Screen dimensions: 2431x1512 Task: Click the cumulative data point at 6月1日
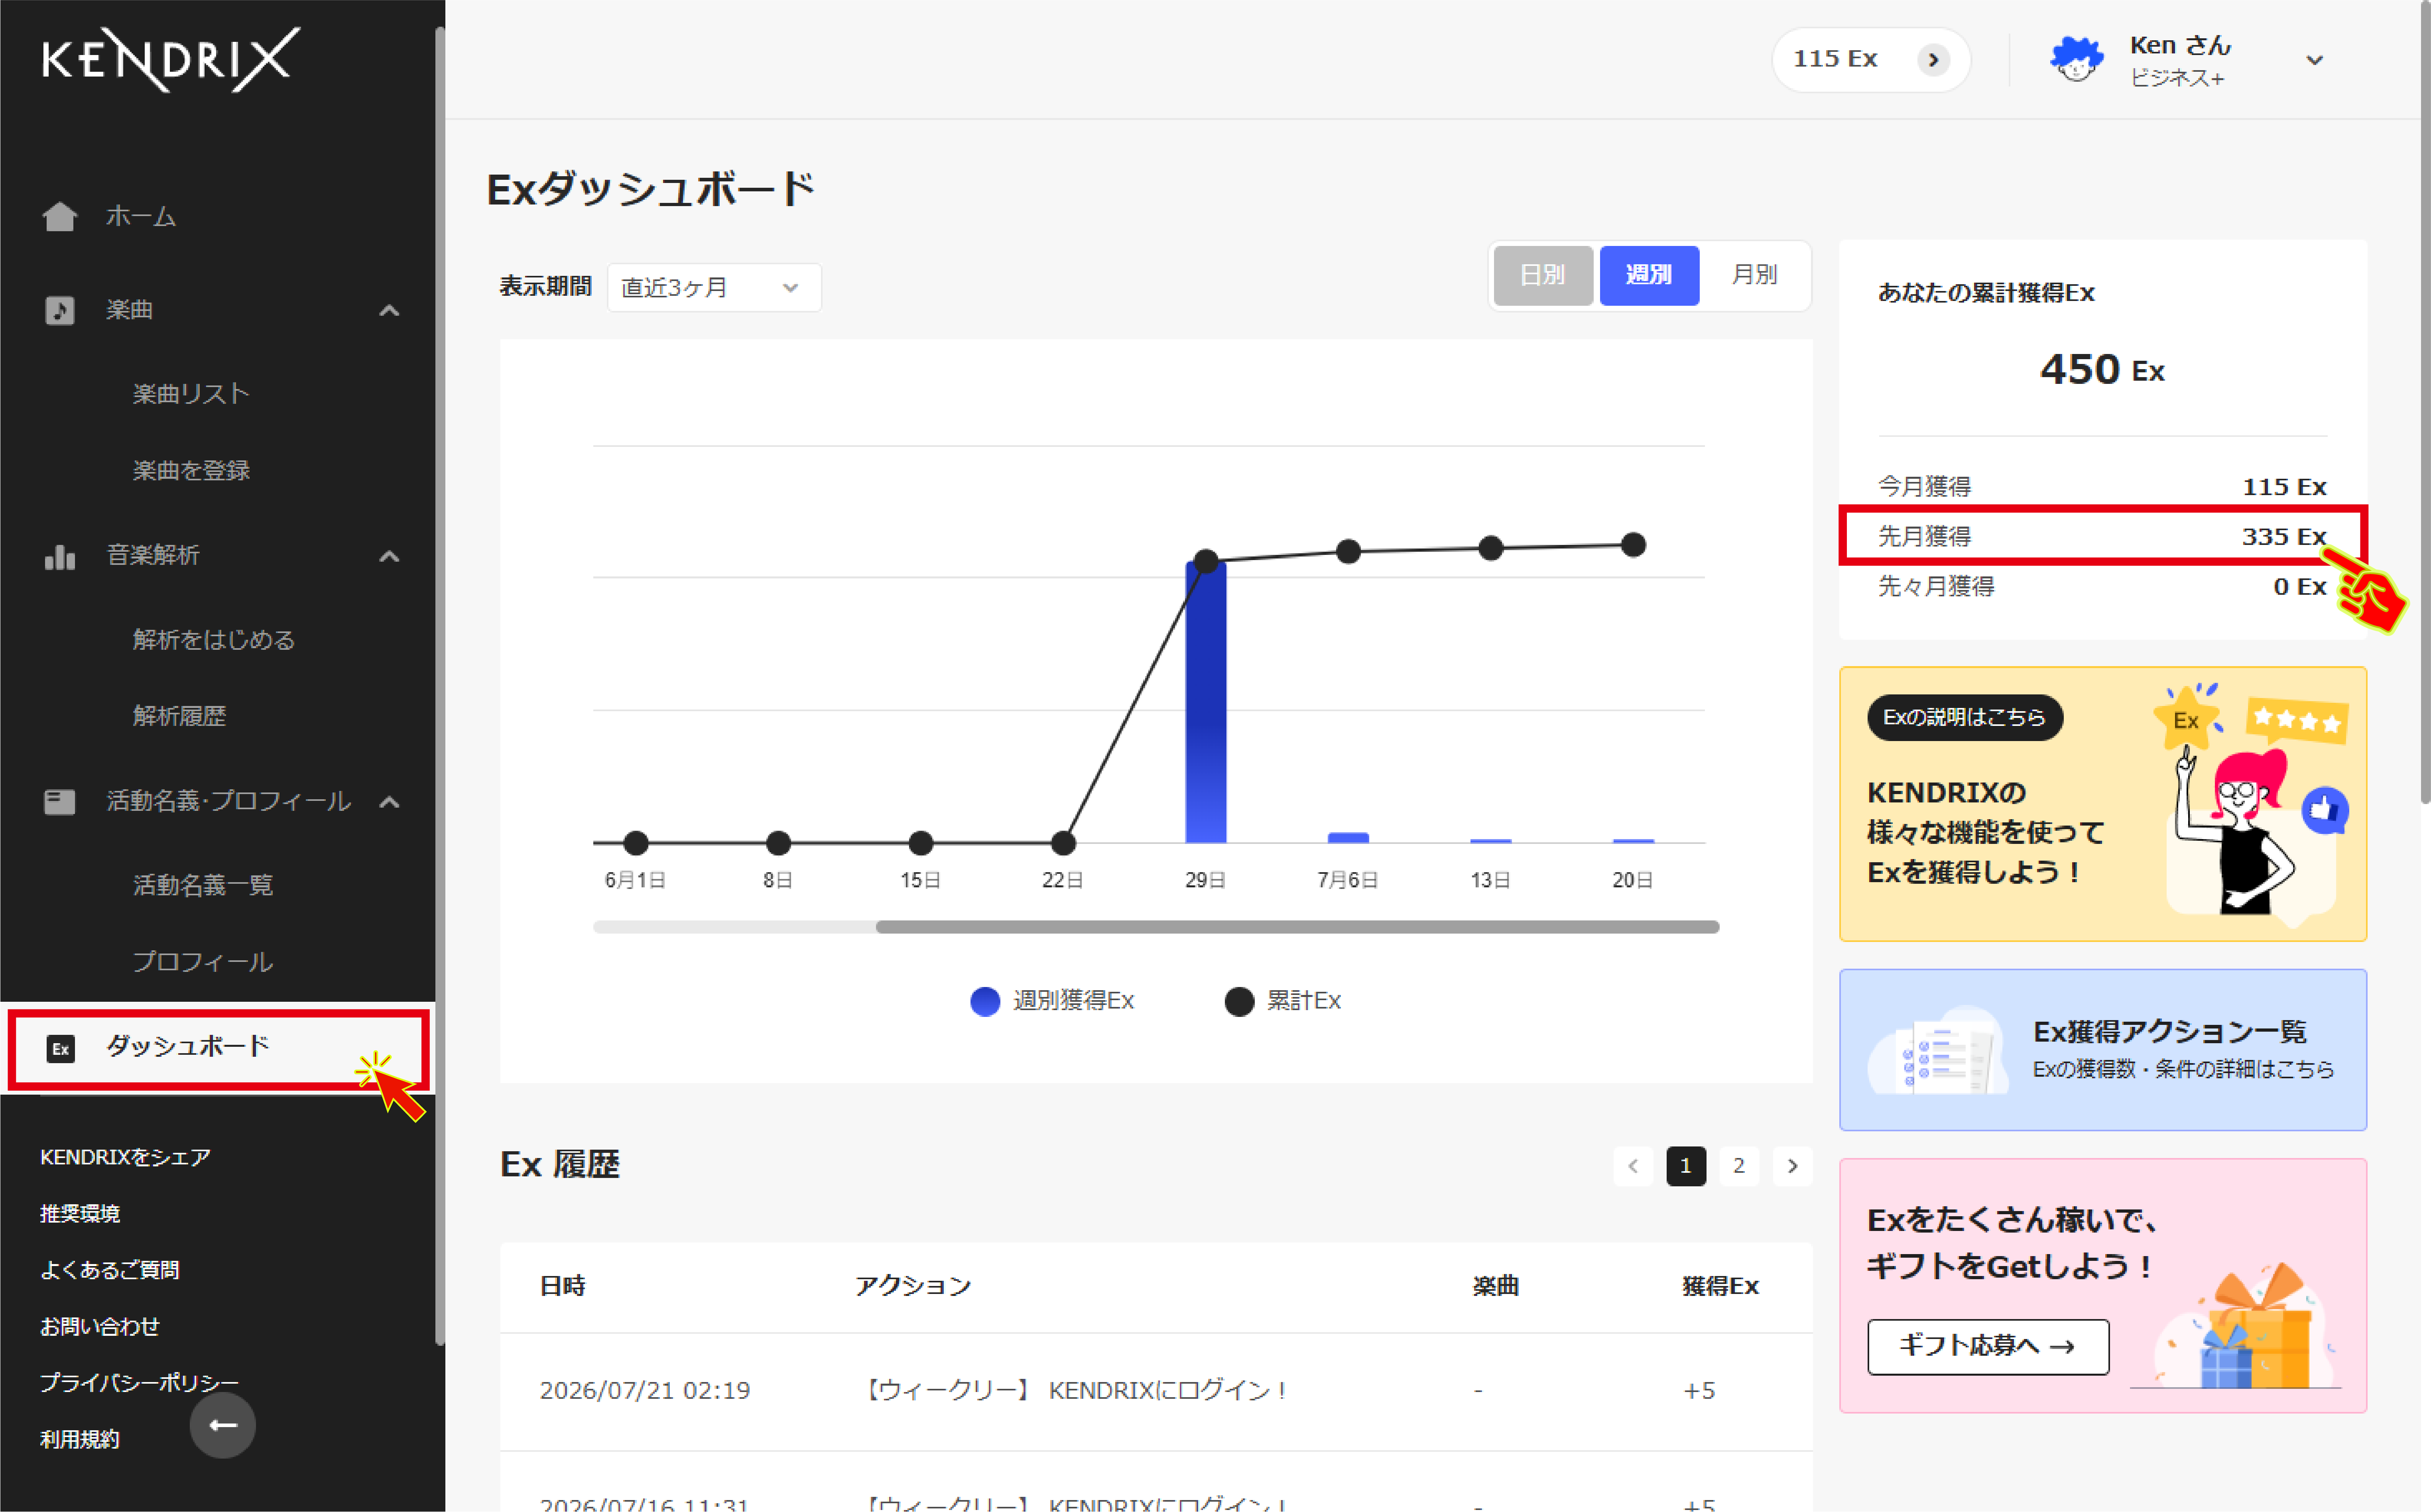pyautogui.click(x=636, y=843)
